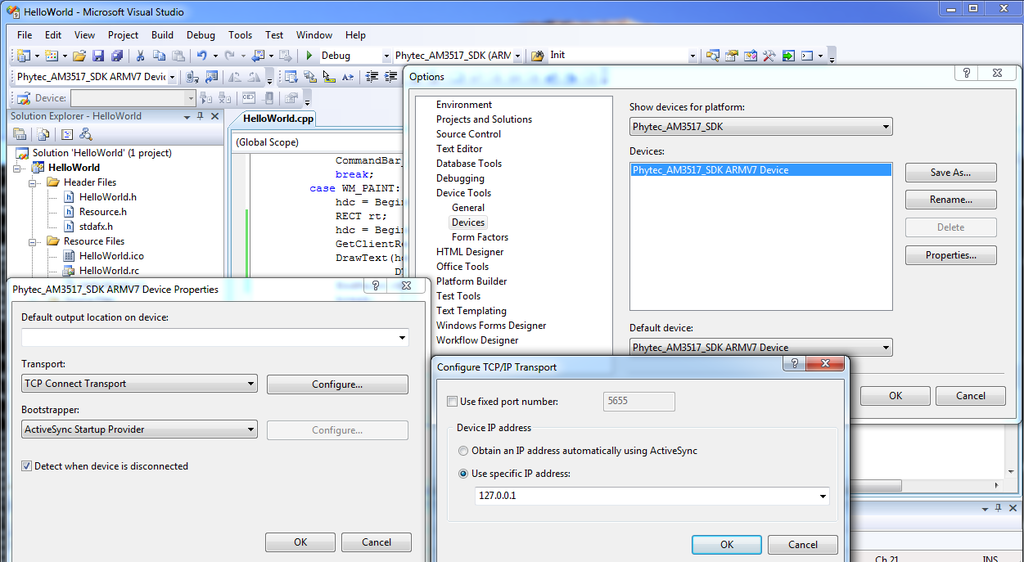Click the Start Page green arrow icon
This screenshot has height=562, width=1024.
[x=788, y=56]
